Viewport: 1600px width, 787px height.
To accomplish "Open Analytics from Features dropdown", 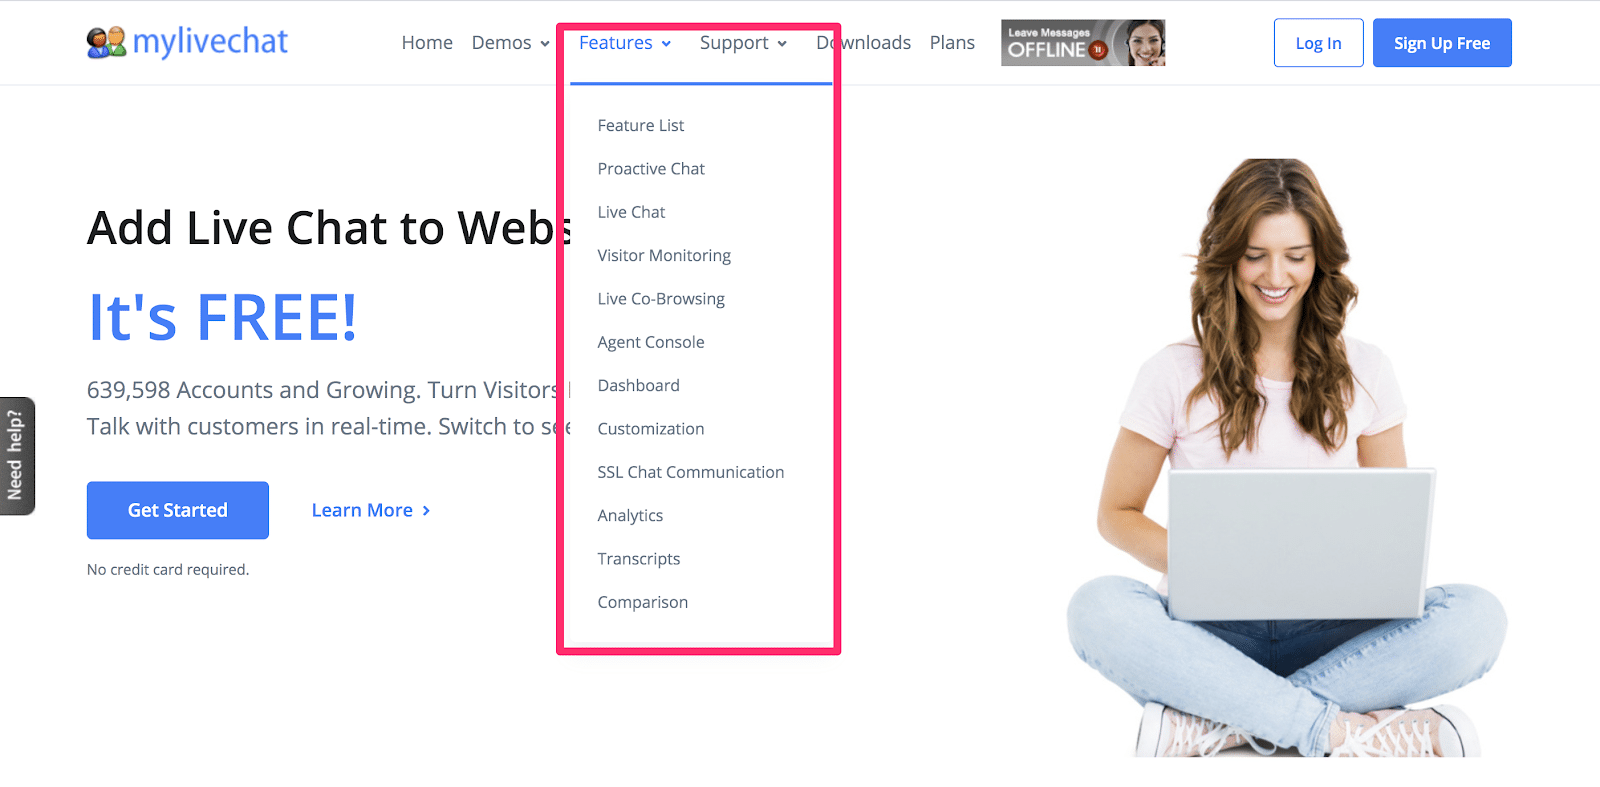I will pos(630,516).
